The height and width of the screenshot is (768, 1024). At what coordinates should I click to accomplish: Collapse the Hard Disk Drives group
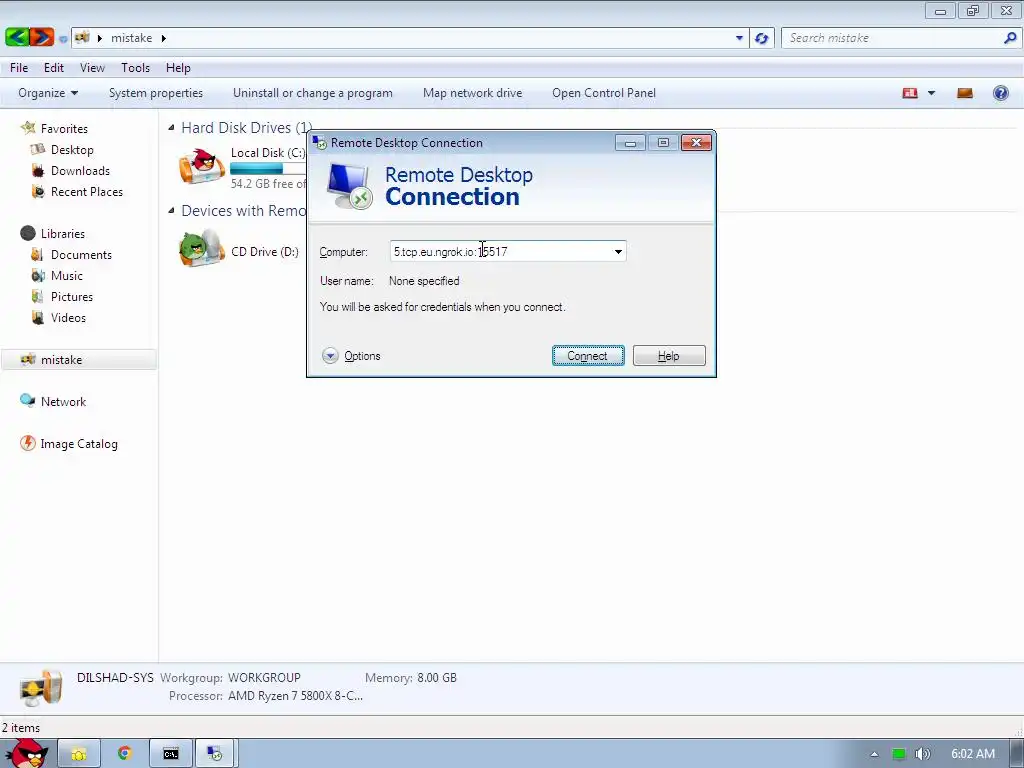[x=171, y=127]
